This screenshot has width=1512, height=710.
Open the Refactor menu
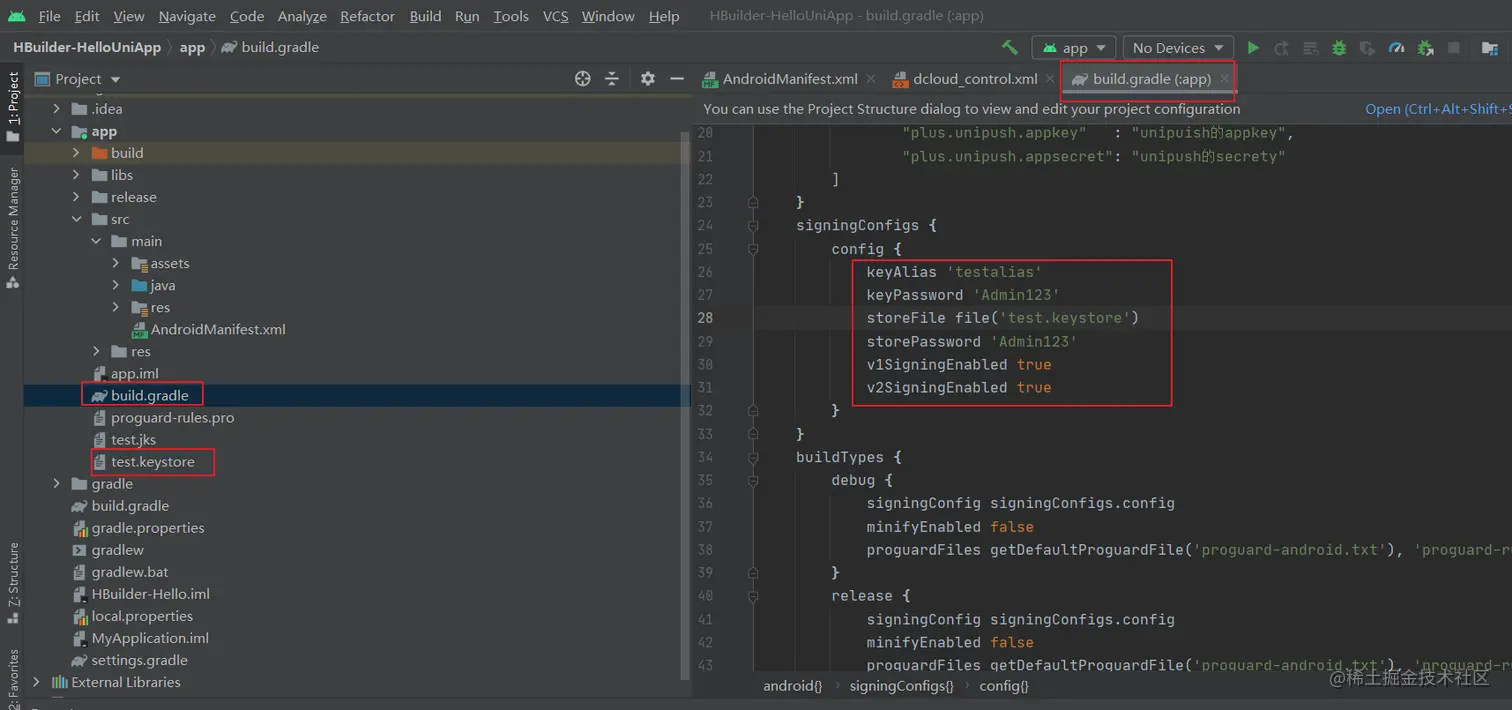point(369,16)
